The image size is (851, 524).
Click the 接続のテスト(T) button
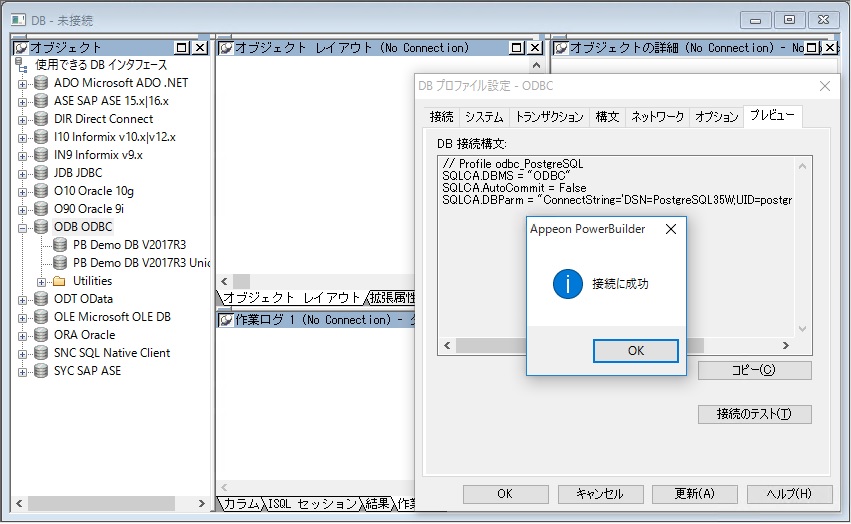click(x=754, y=414)
